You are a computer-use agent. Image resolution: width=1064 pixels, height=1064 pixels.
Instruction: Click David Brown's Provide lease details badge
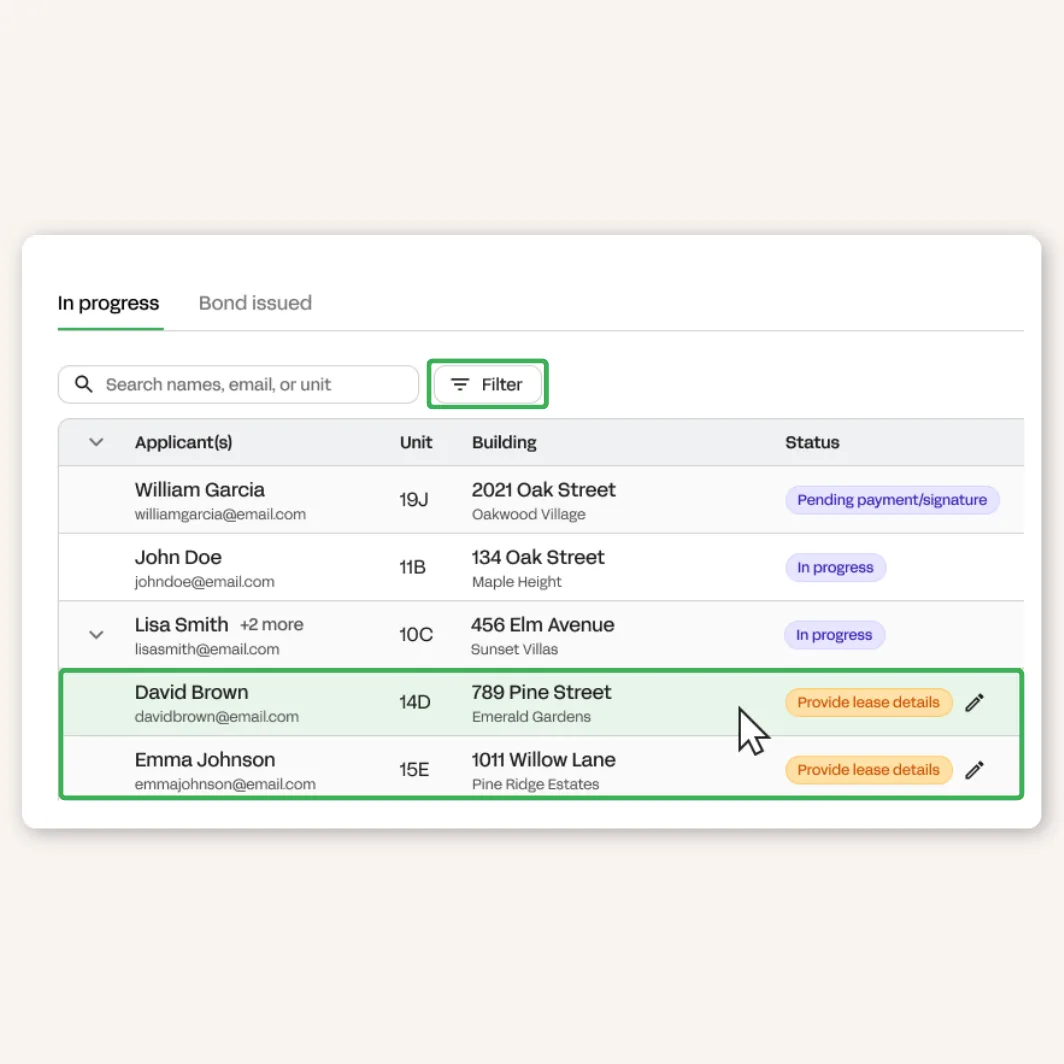868,702
